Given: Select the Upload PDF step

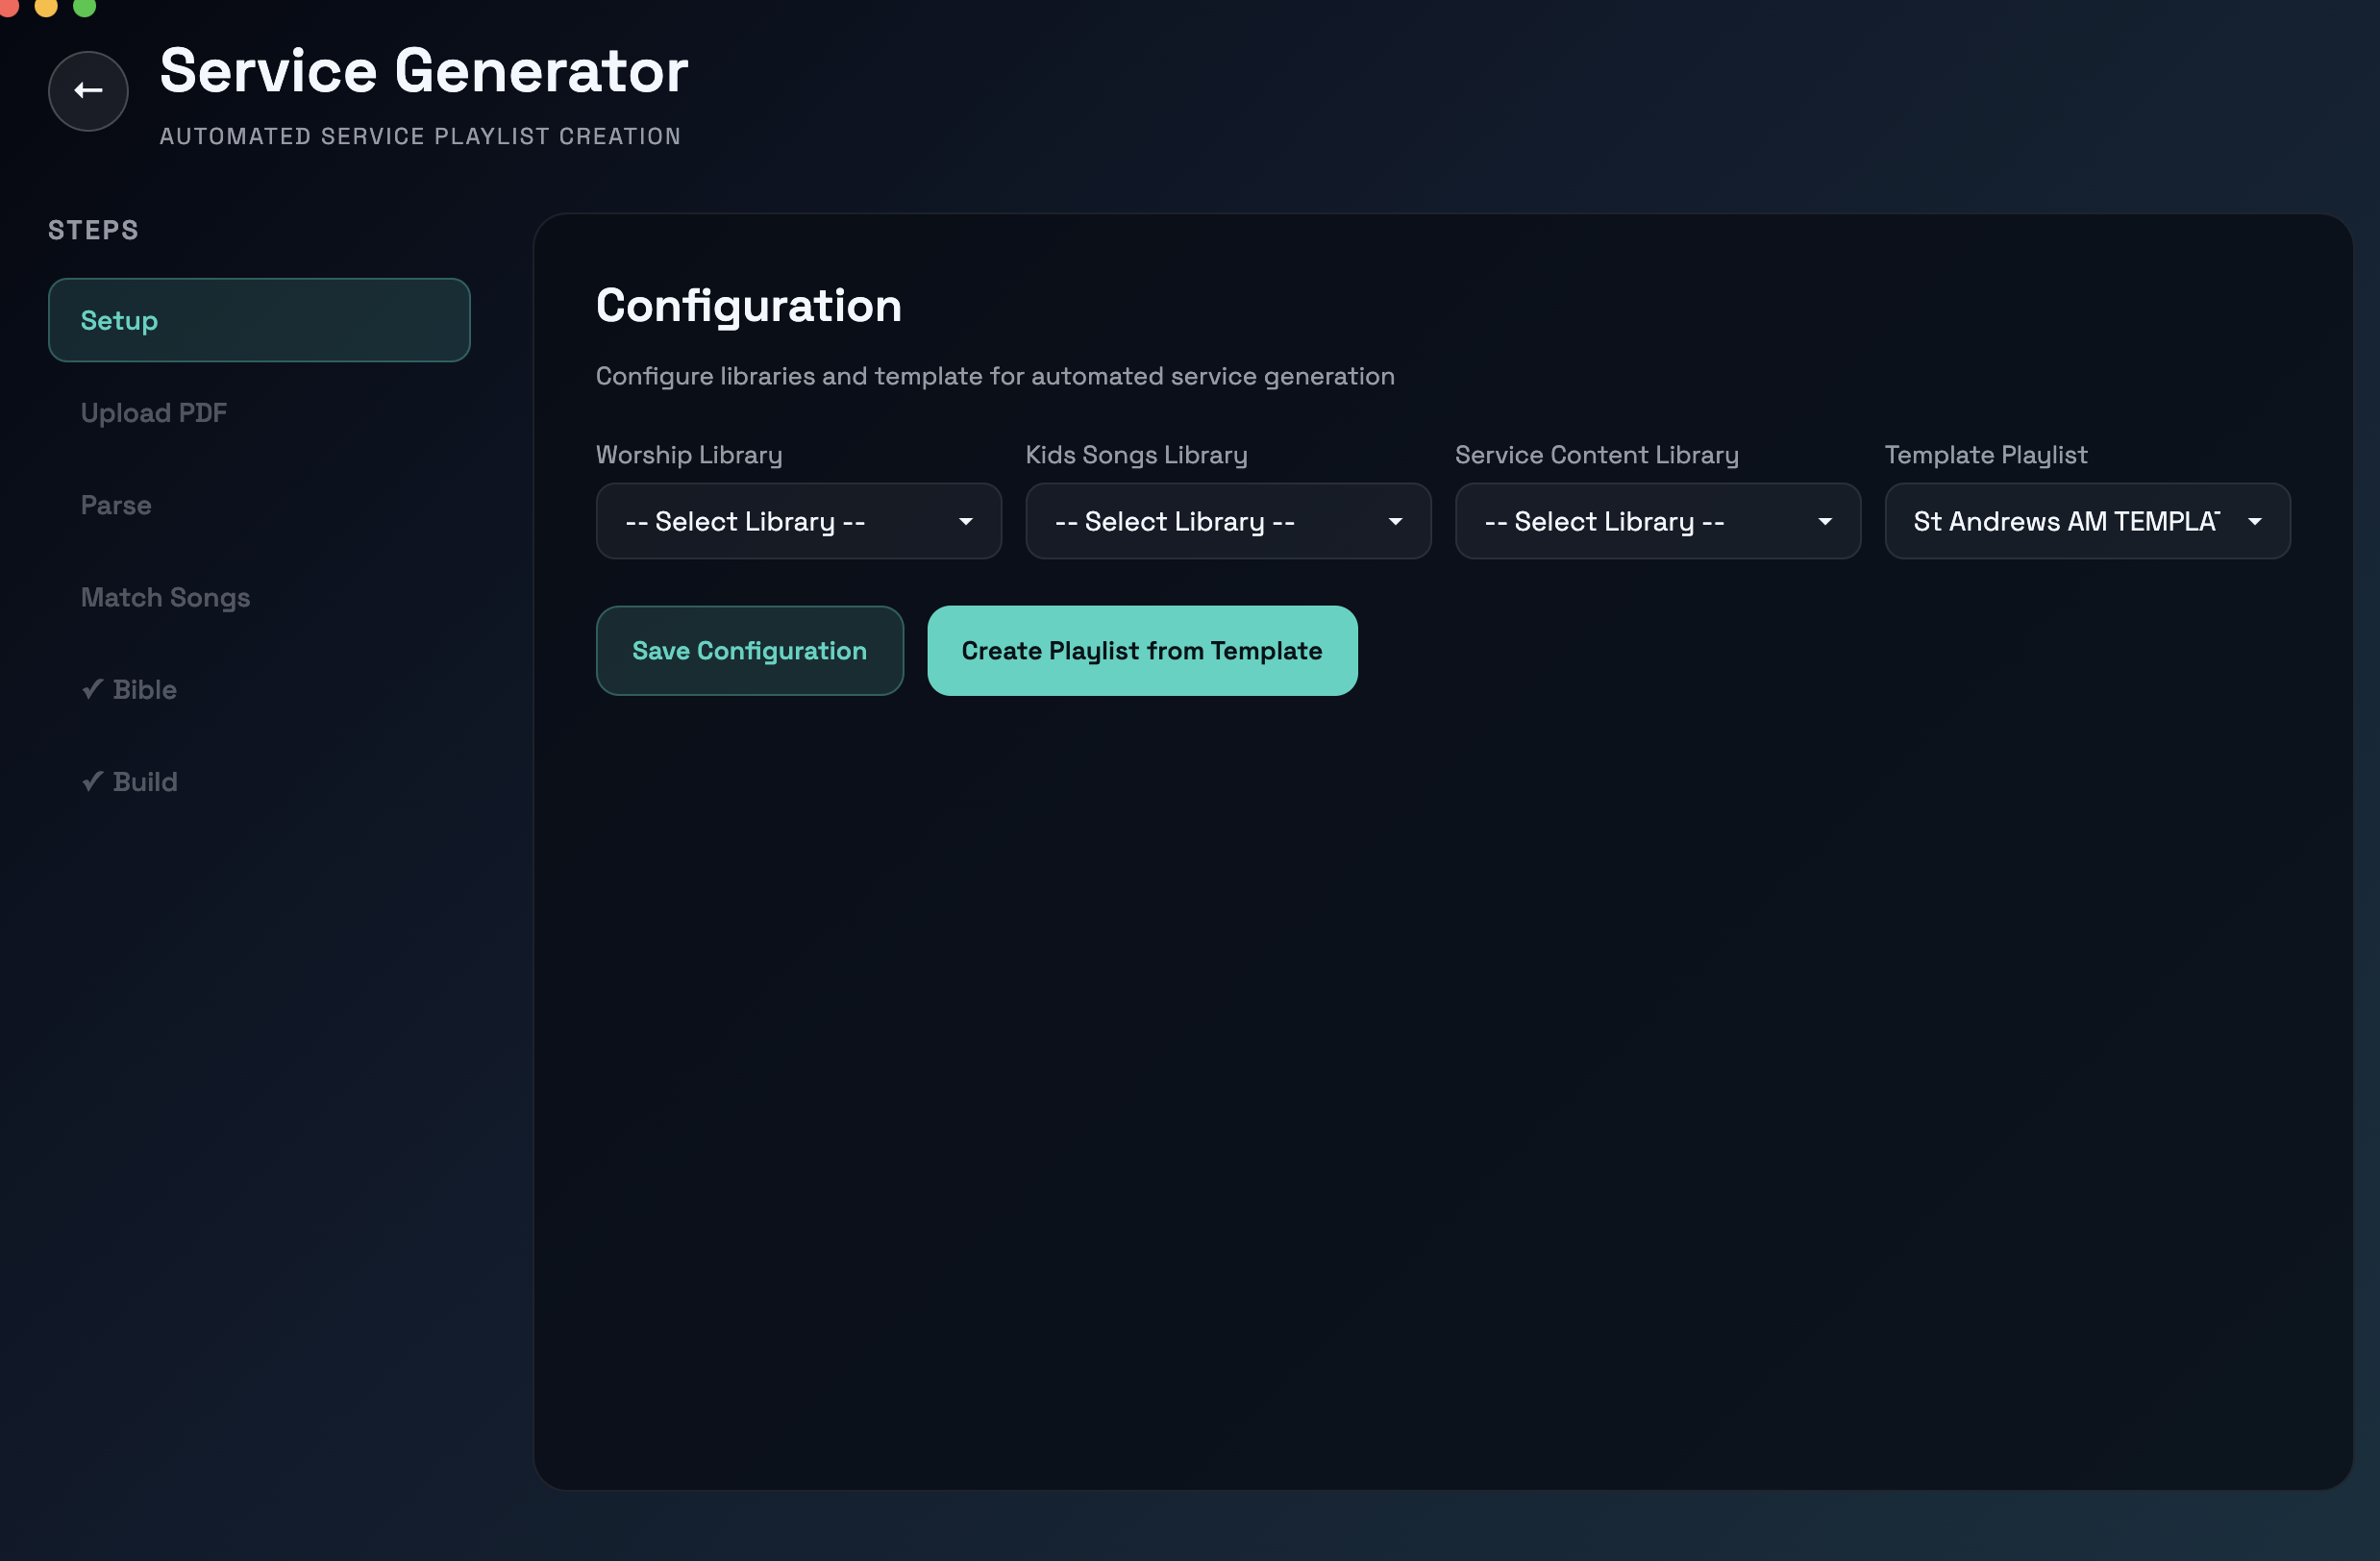Looking at the screenshot, I should click(x=153, y=412).
